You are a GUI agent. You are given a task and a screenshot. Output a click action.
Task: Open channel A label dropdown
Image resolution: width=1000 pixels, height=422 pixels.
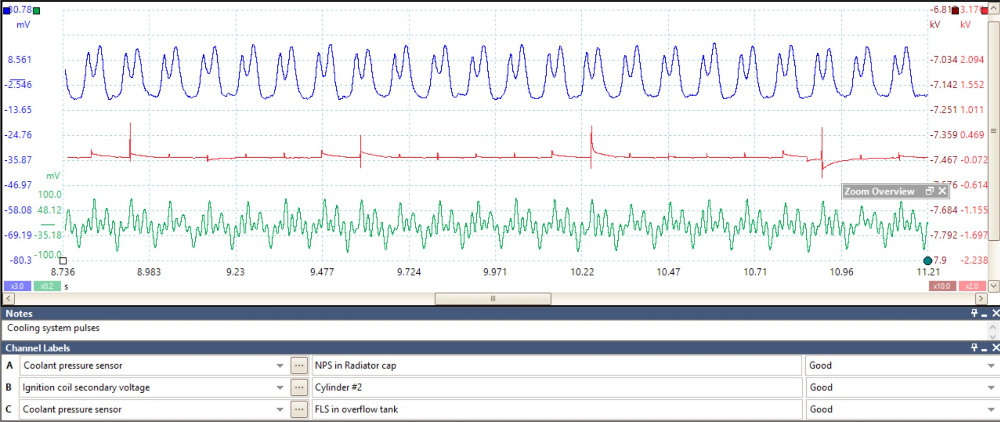point(280,365)
